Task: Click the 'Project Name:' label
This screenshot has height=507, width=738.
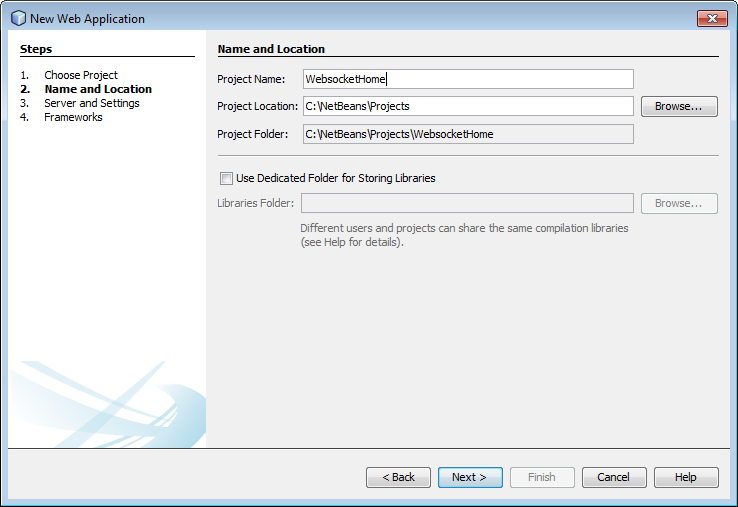Action: pos(251,79)
